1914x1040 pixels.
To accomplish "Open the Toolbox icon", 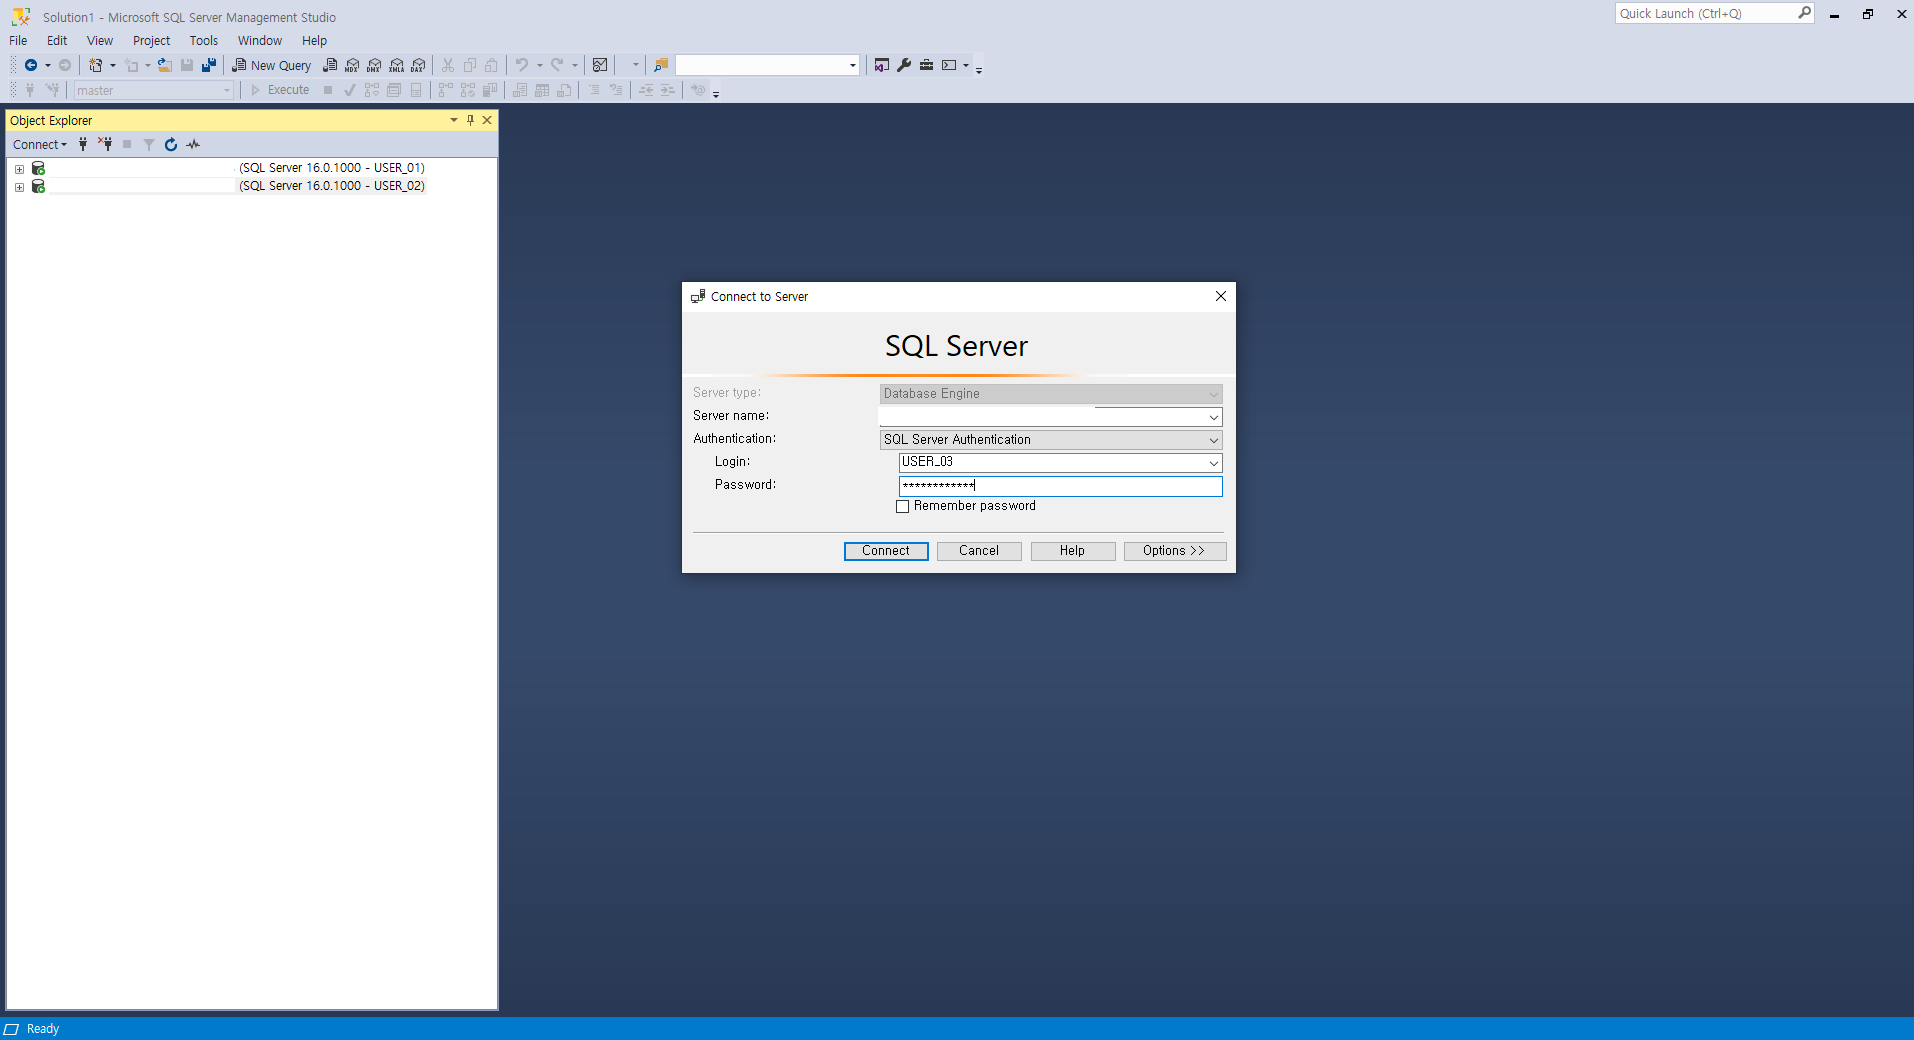I will coord(927,65).
